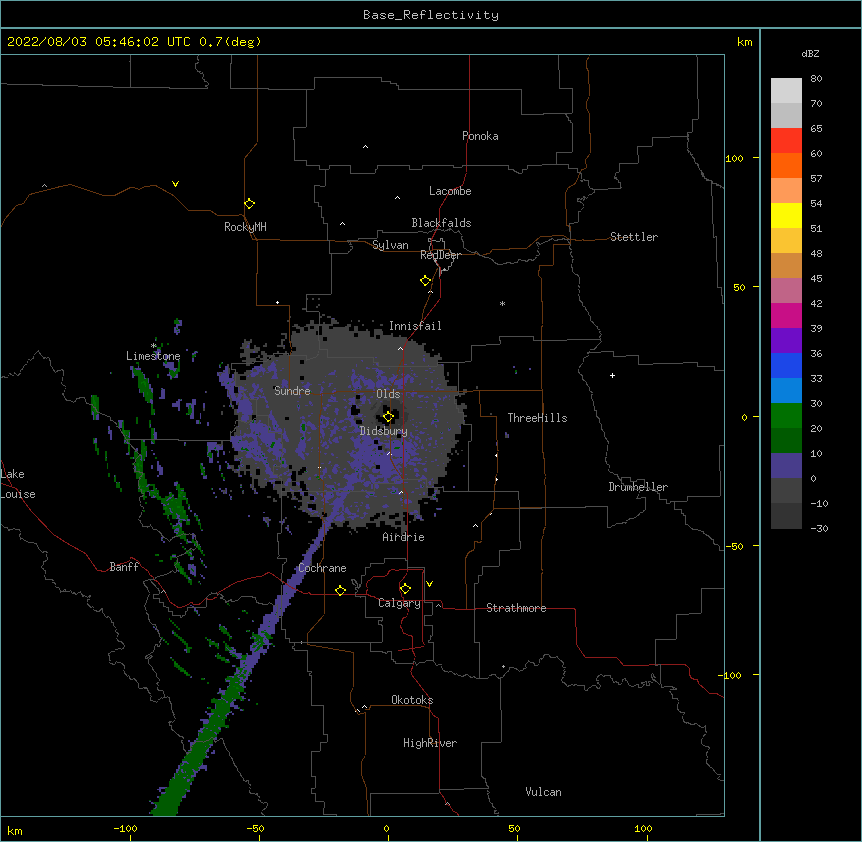Select the white asterisk above Limestone label
862x842 pixels.
154,346
